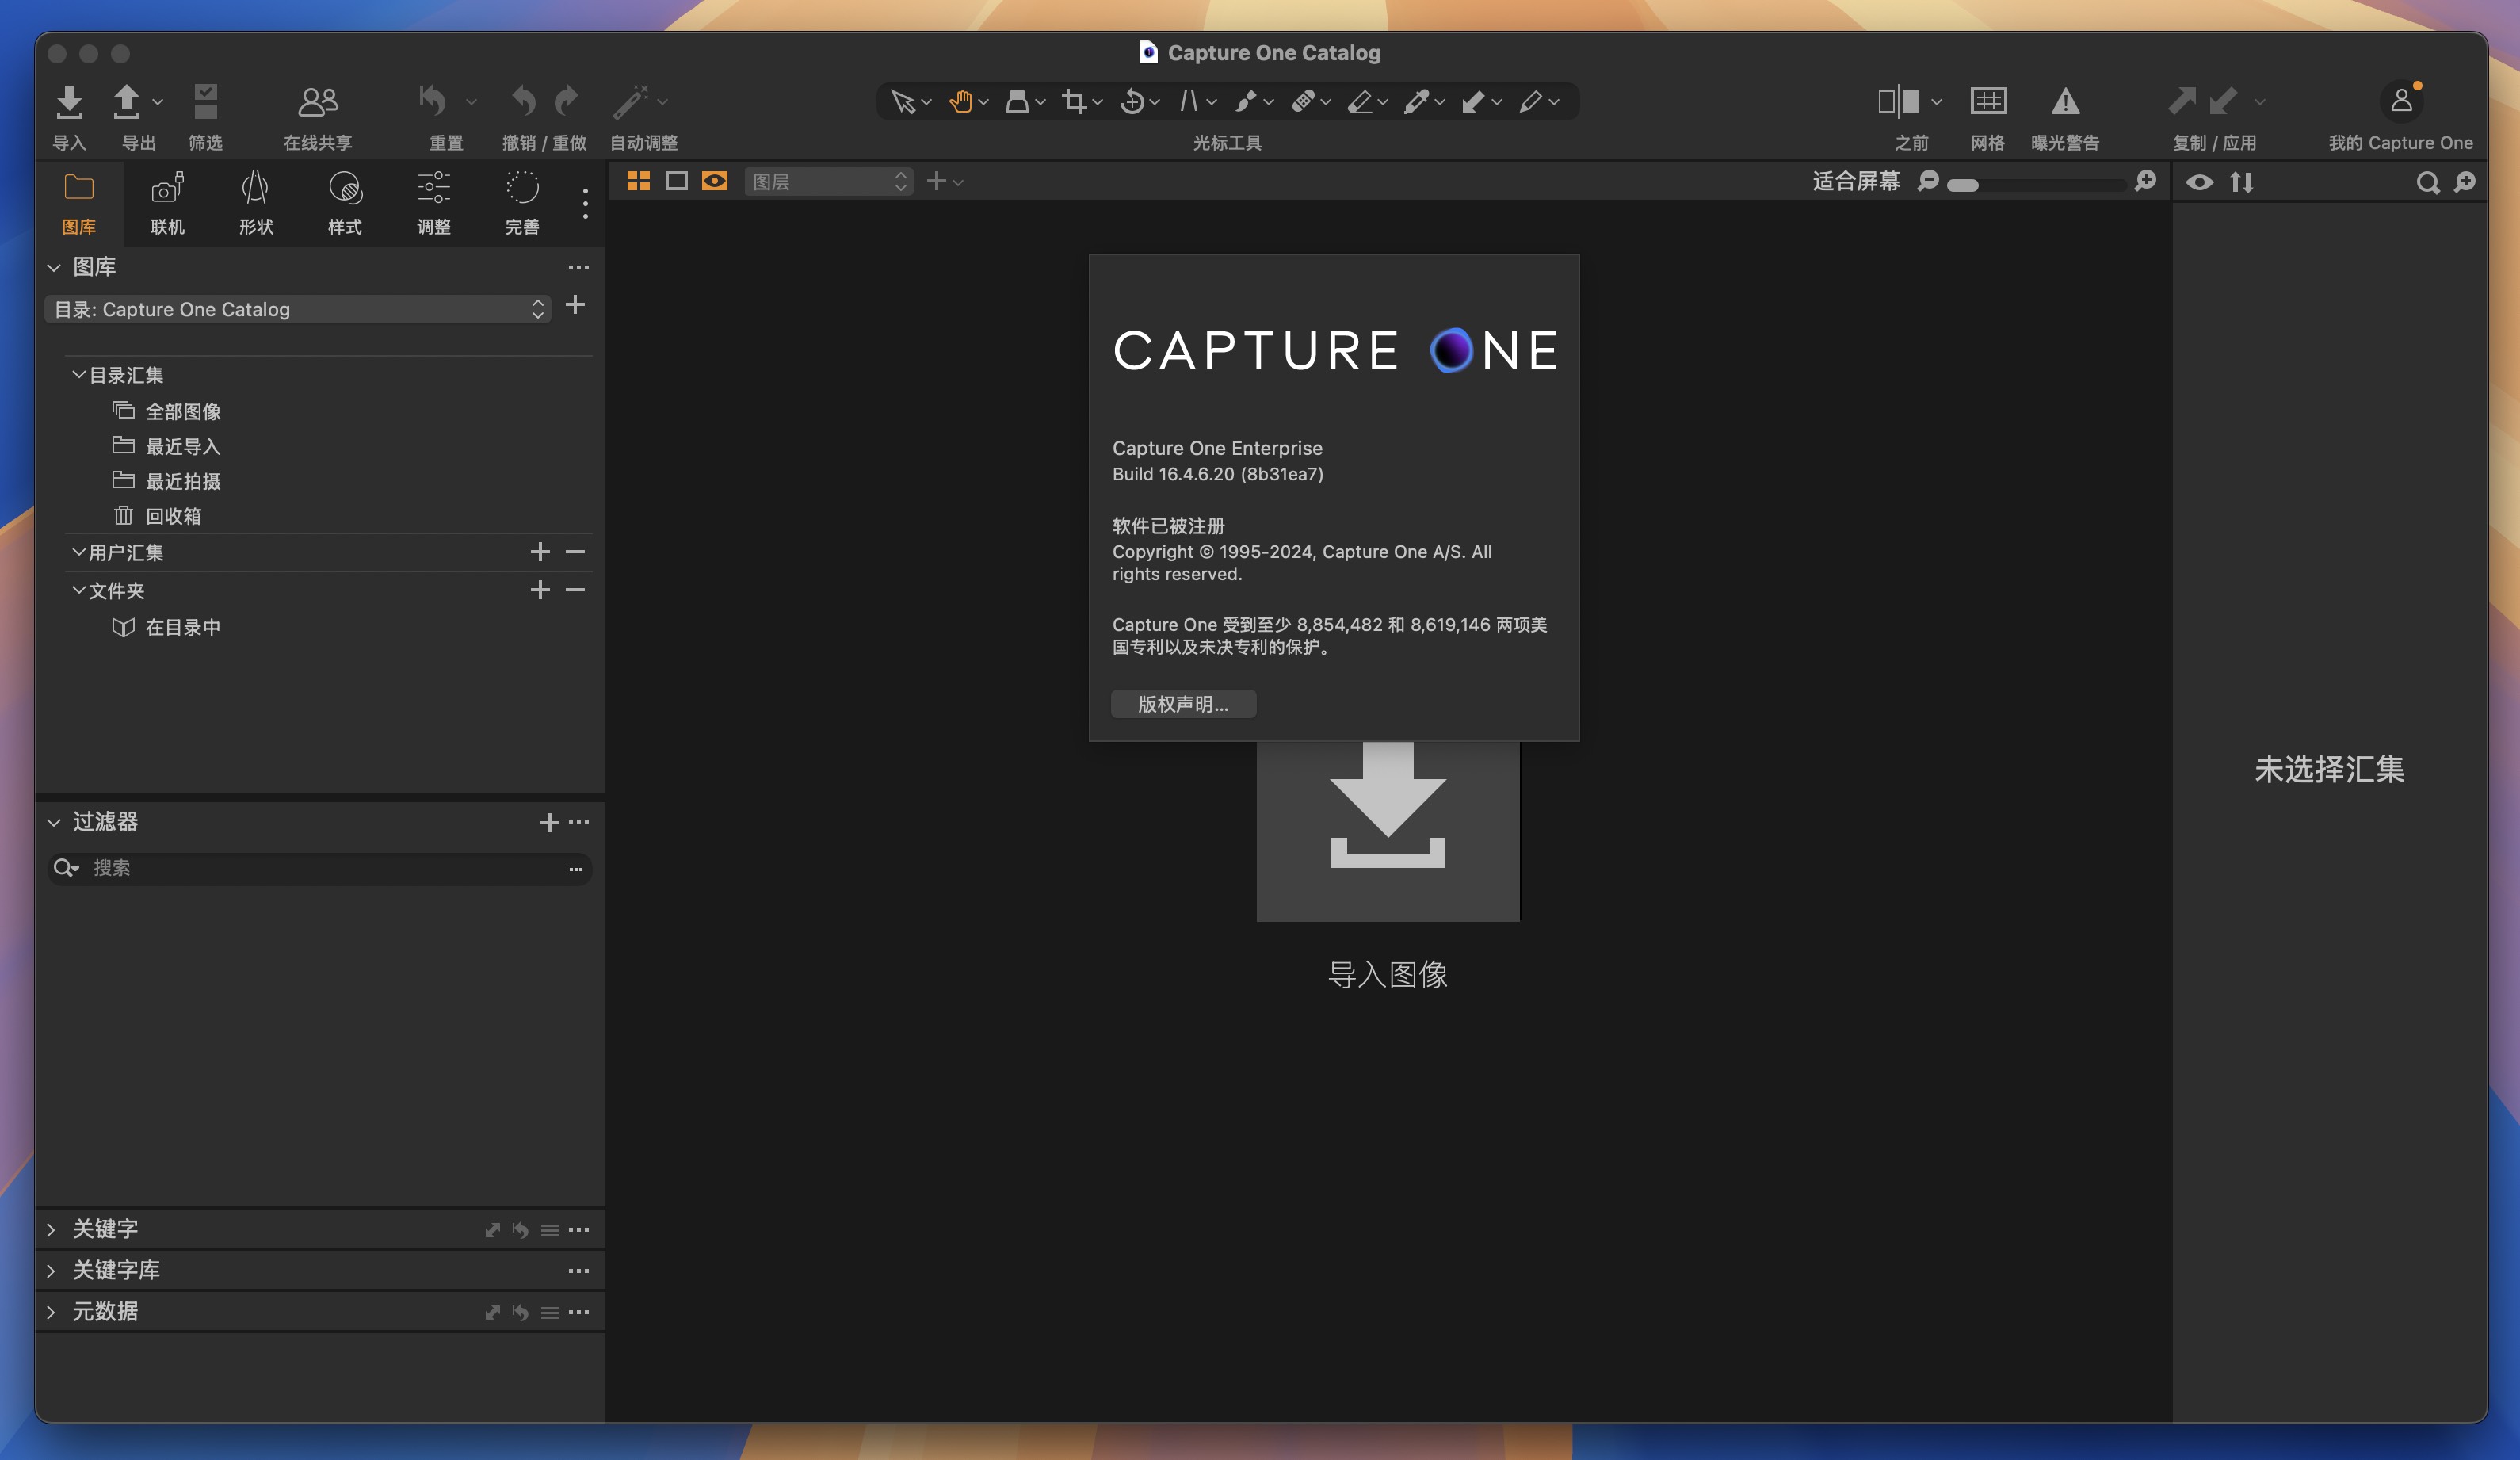This screenshot has height=1460, width=2520.
Task: Collapse the Filters (过滤器) panel
Action: [x=54, y=822]
